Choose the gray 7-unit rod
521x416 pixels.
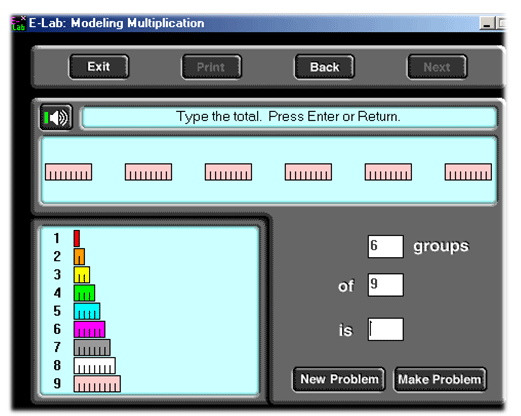click(x=92, y=347)
